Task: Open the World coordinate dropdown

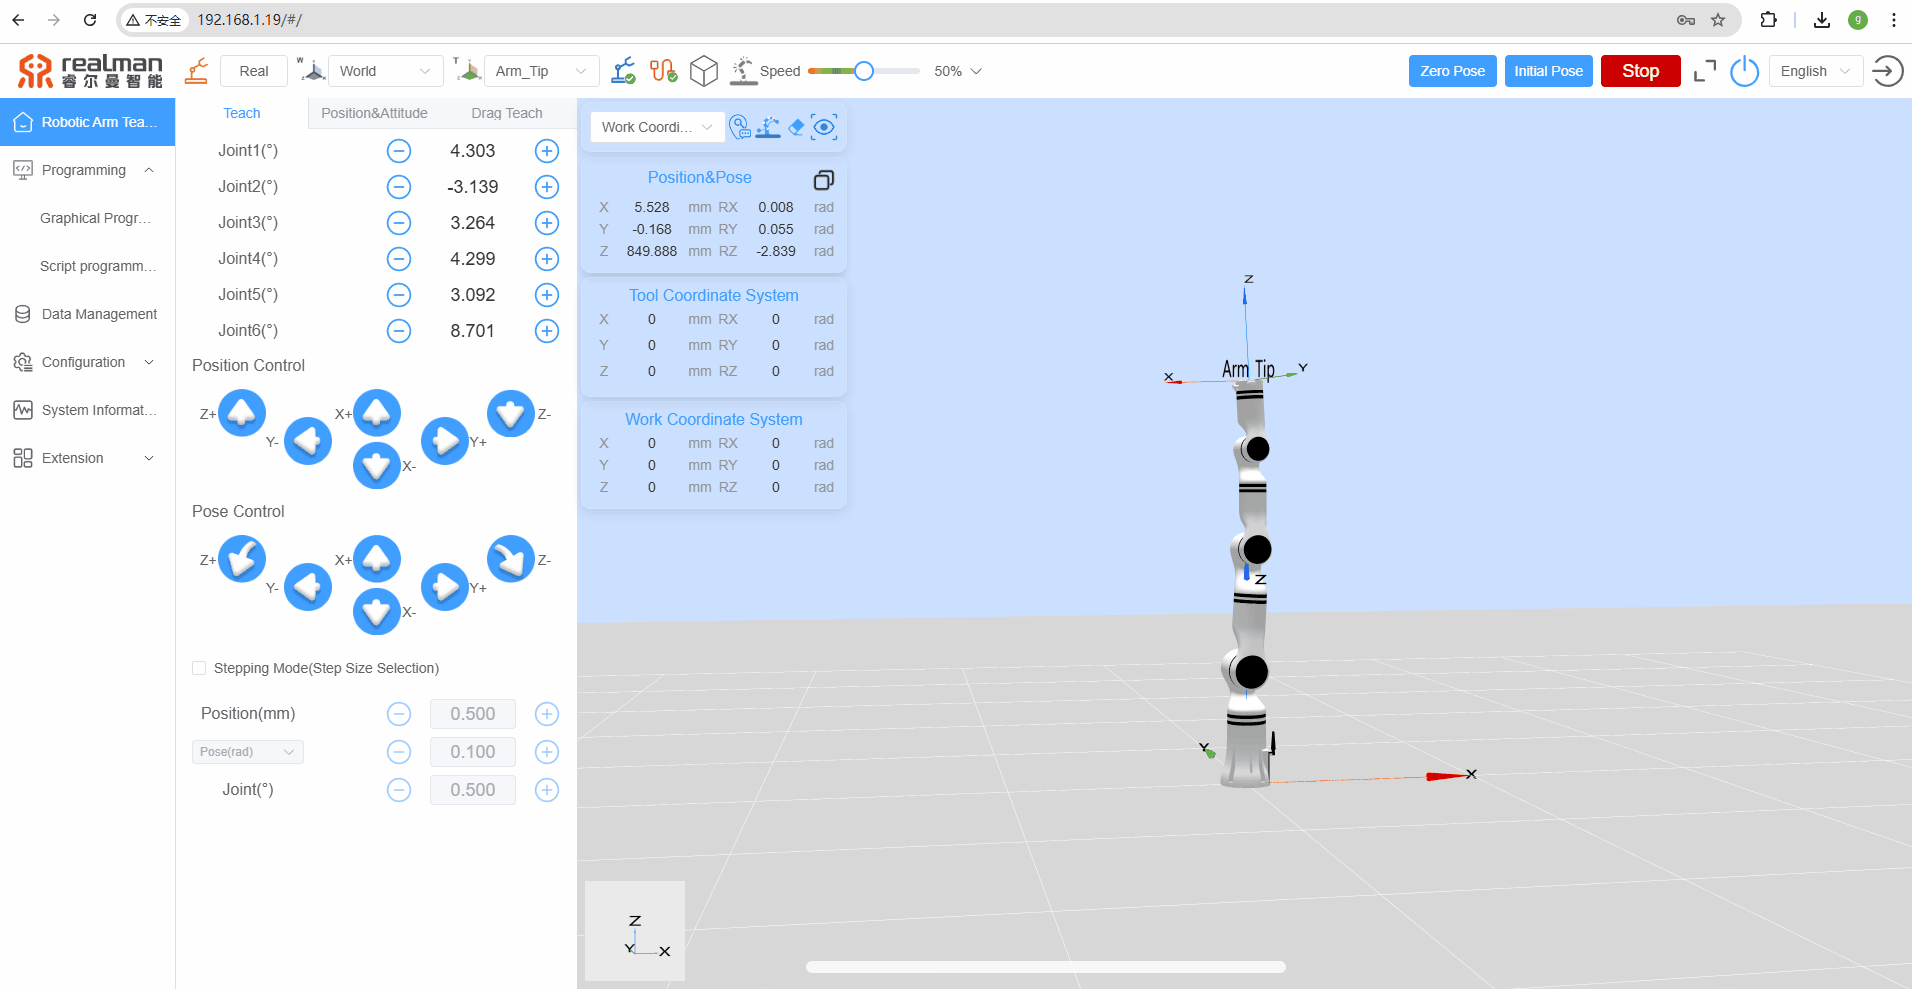Action: click(384, 71)
